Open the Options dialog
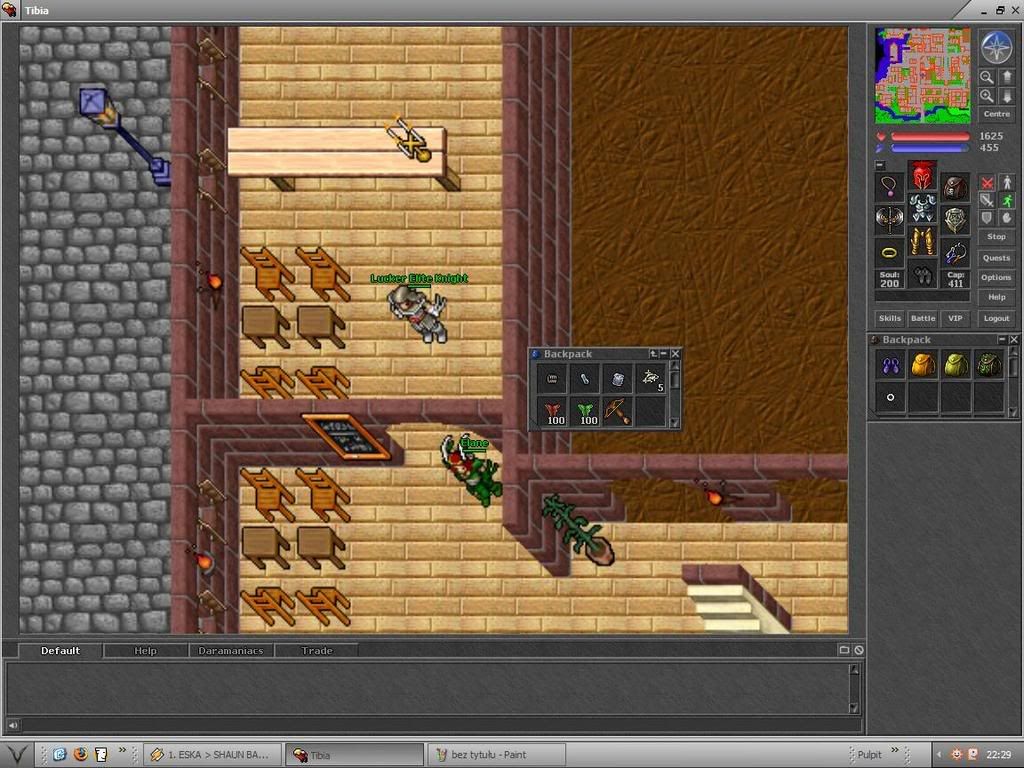This screenshot has width=1024, height=768. 997,278
